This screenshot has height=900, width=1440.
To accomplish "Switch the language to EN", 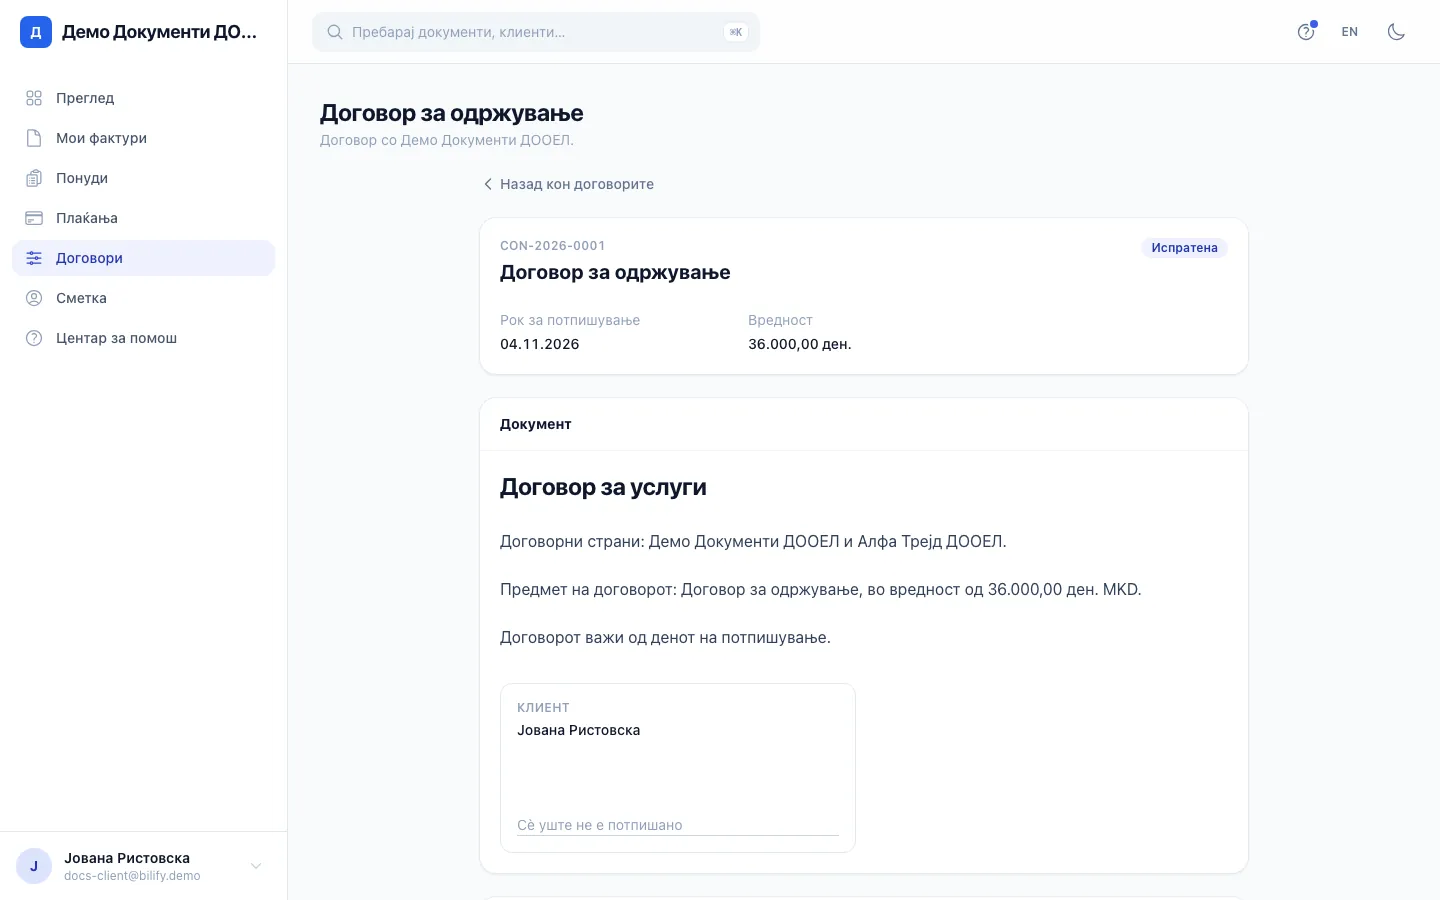I will click(1350, 32).
